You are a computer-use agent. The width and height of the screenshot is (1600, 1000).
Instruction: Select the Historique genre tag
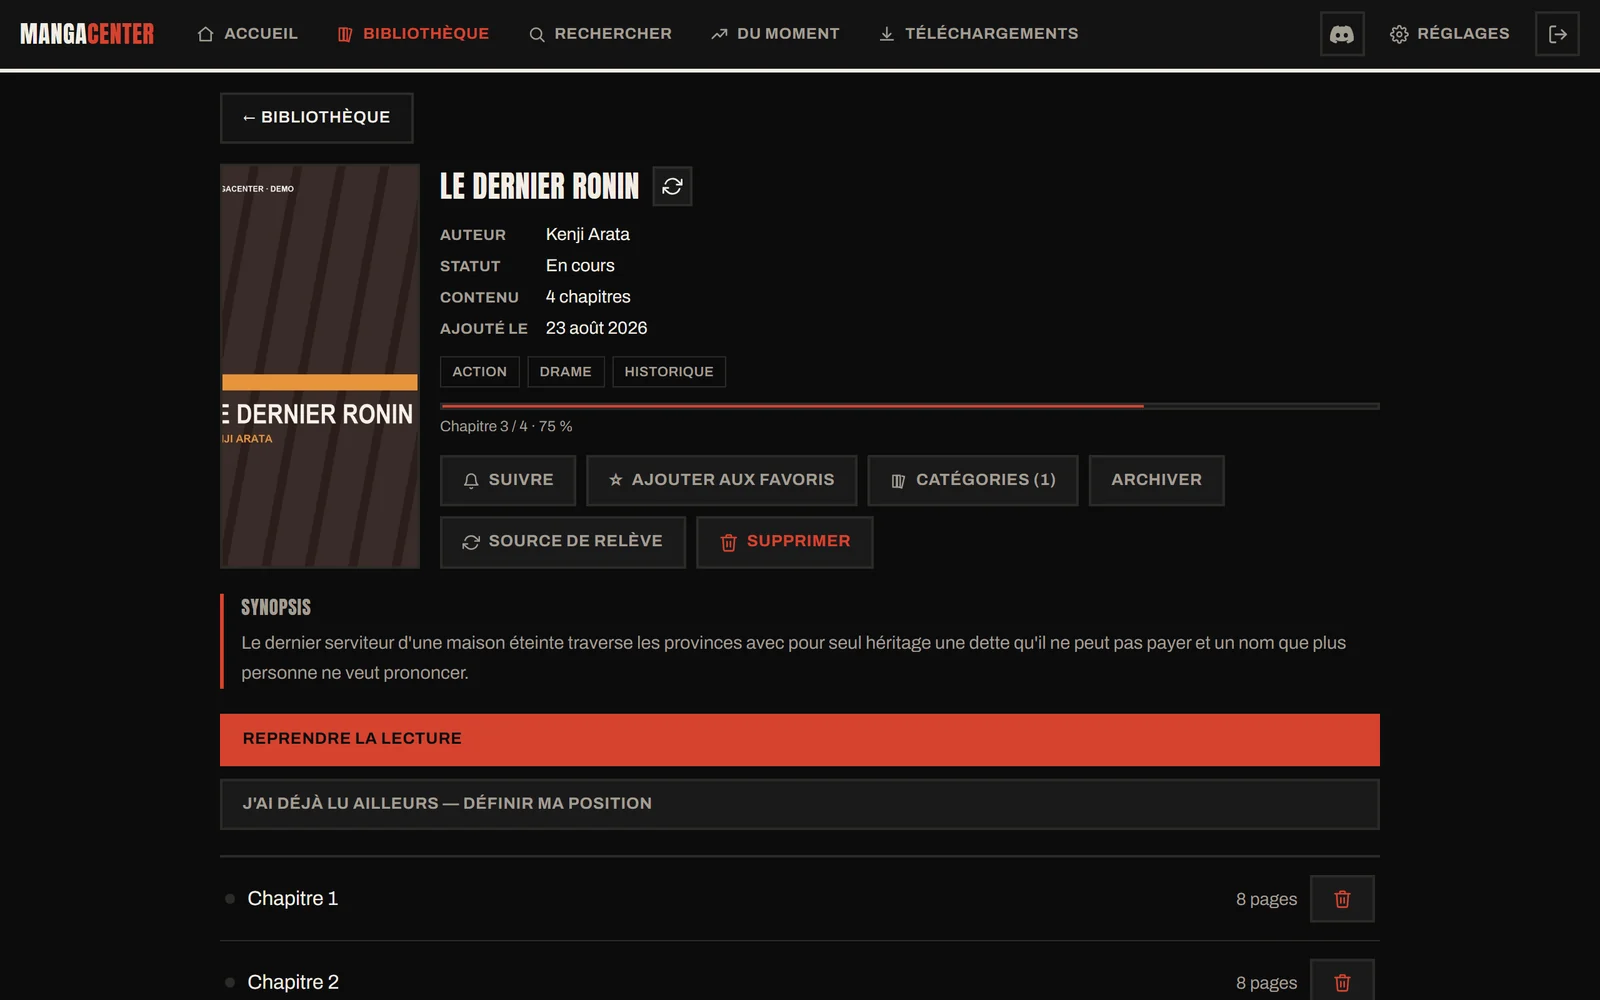tap(669, 372)
